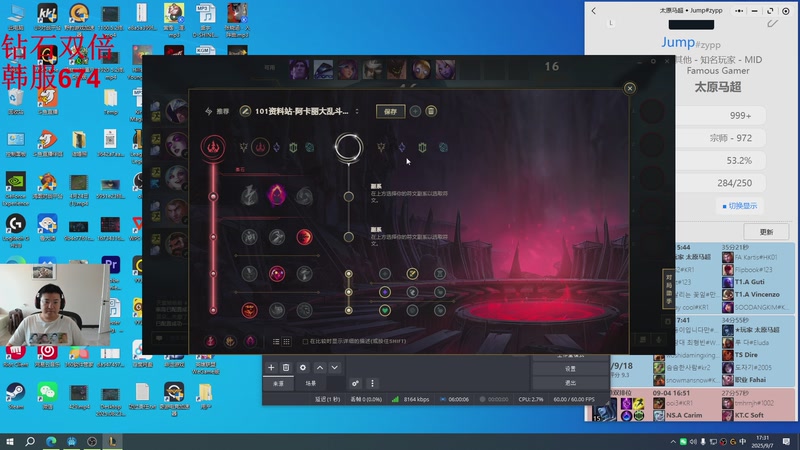Choose Cheap Shot rune in first row
Viewport: 800px width, 450px height.
click(x=249, y=237)
